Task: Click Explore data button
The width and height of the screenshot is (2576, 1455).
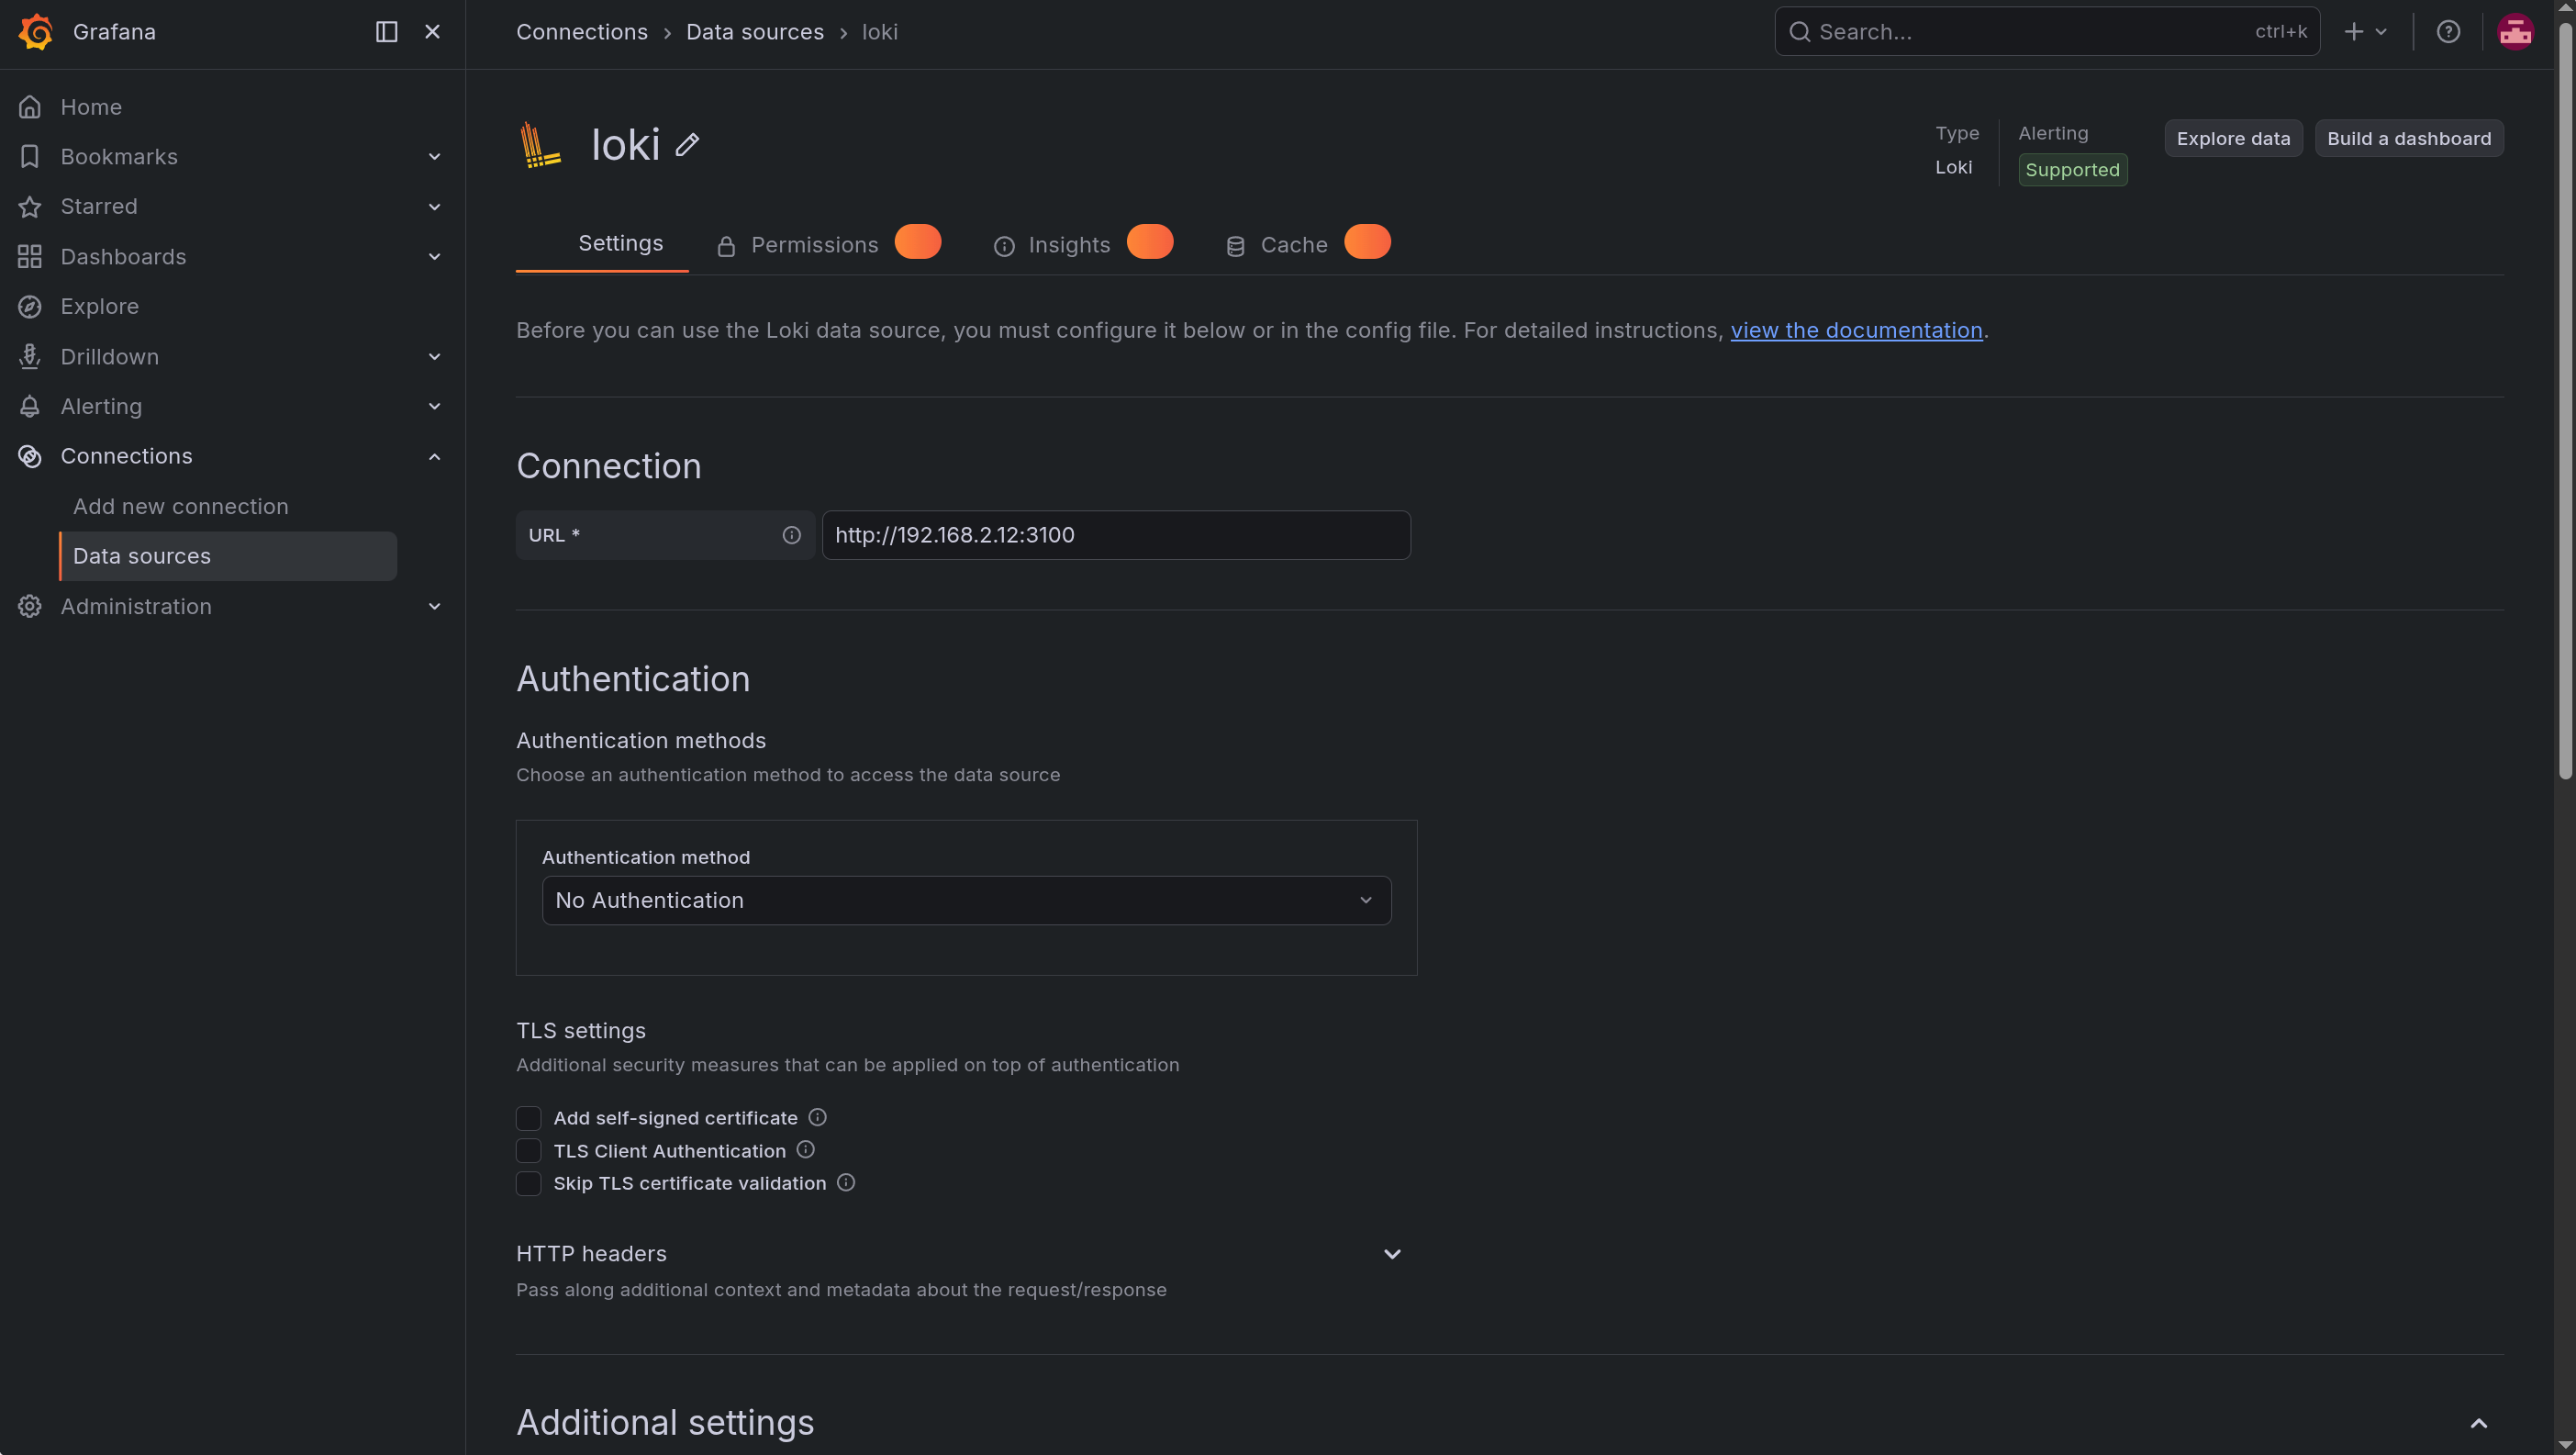Action: coord(2233,139)
